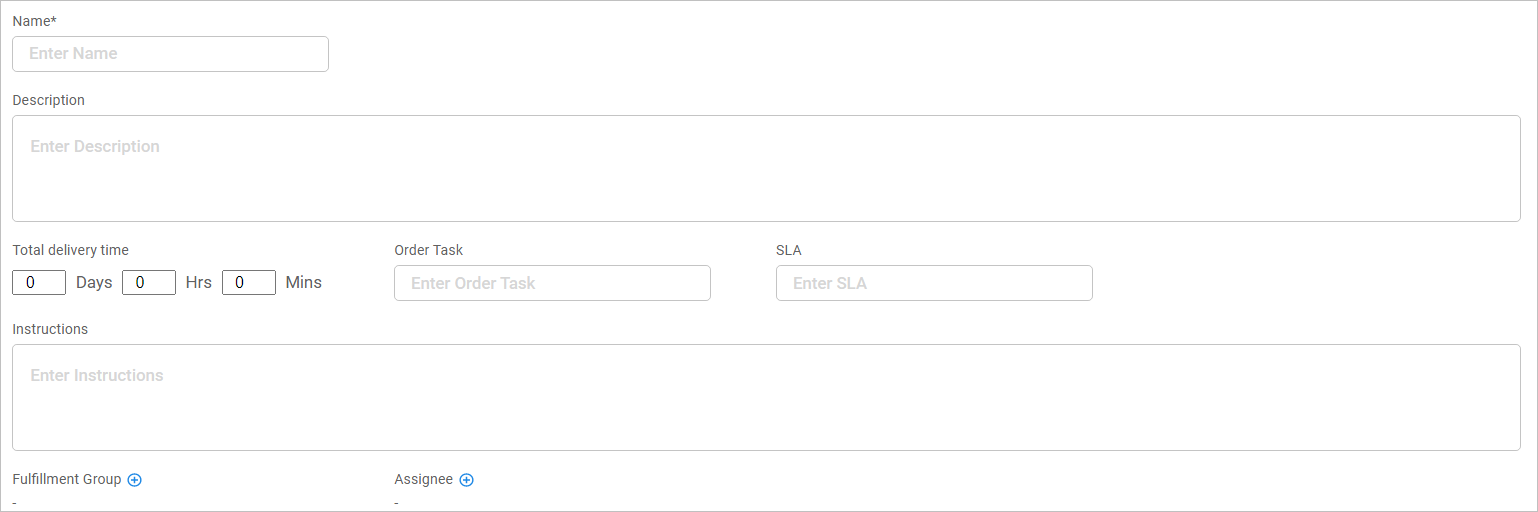Screen dimensions: 1538x512
Task: Click the Assignee add icon
Action: [x=466, y=480]
